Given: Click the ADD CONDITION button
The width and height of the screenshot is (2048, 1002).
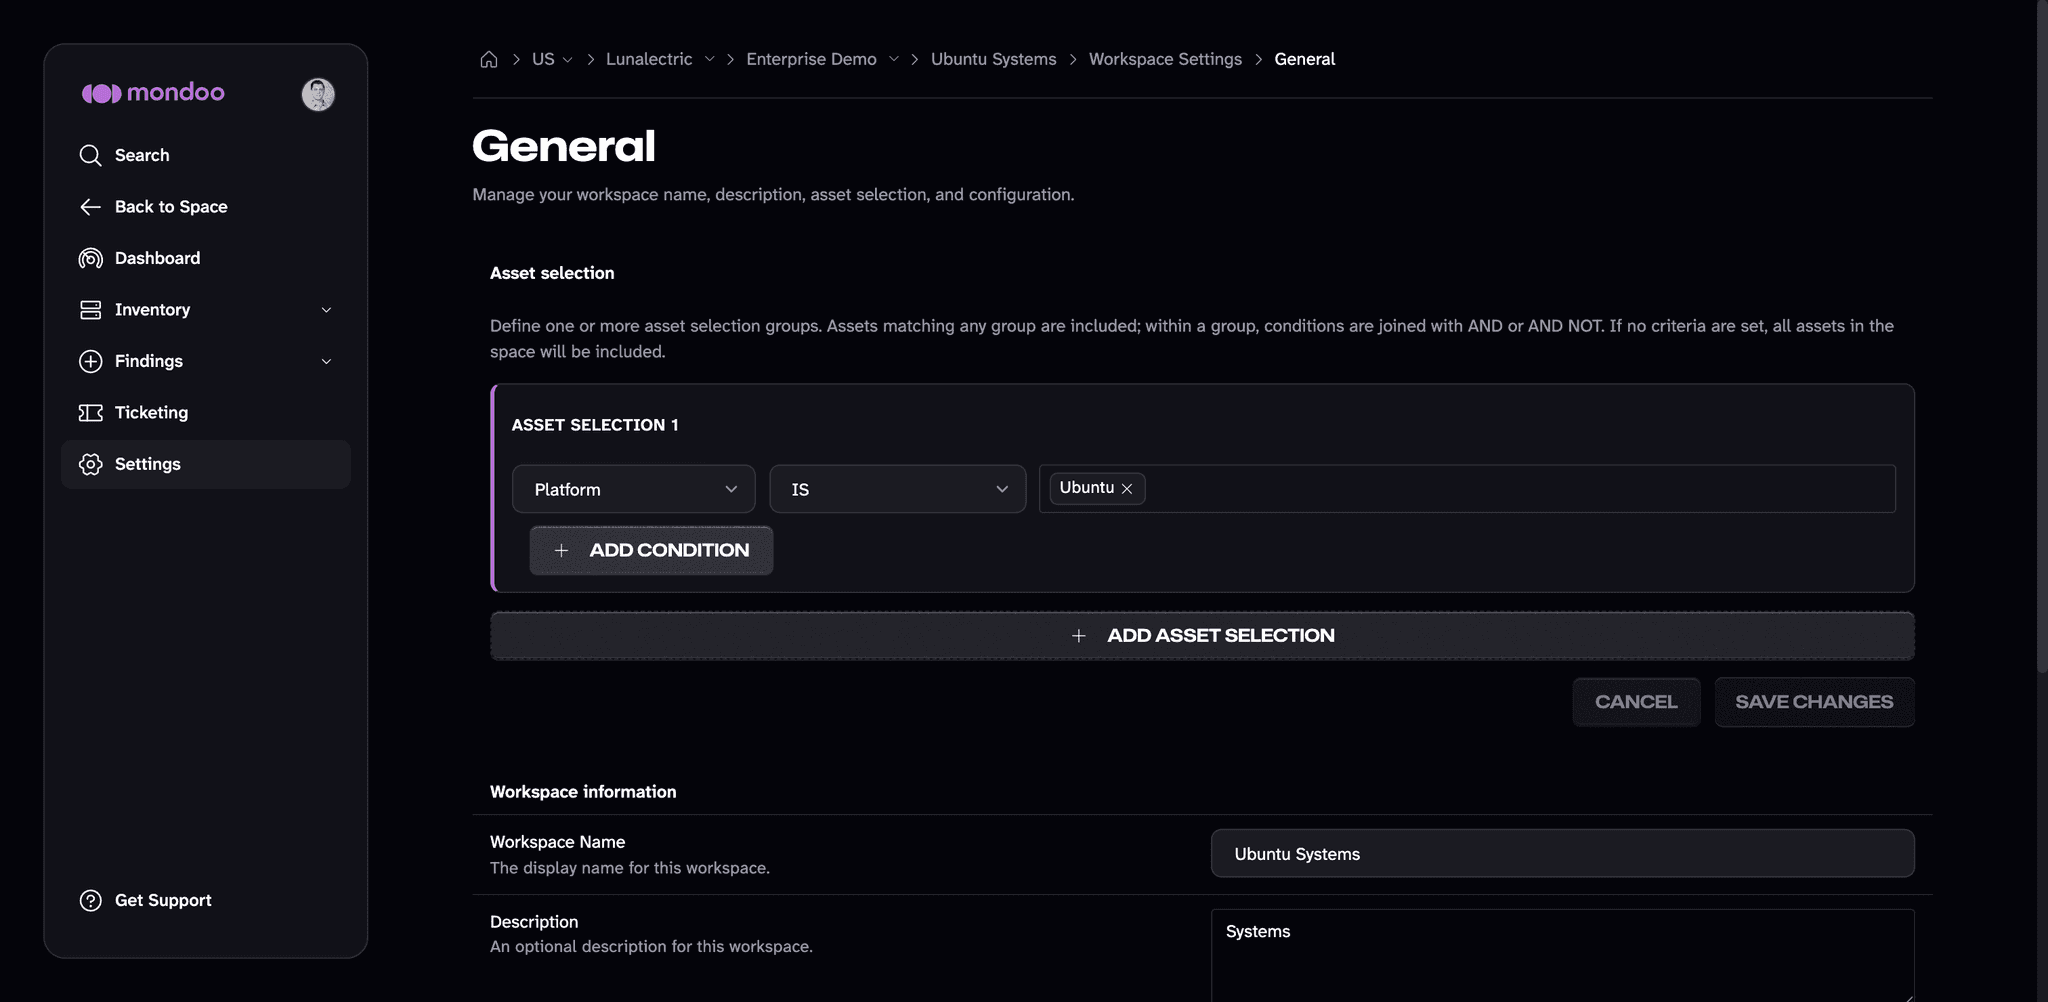Looking at the screenshot, I should [651, 551].
